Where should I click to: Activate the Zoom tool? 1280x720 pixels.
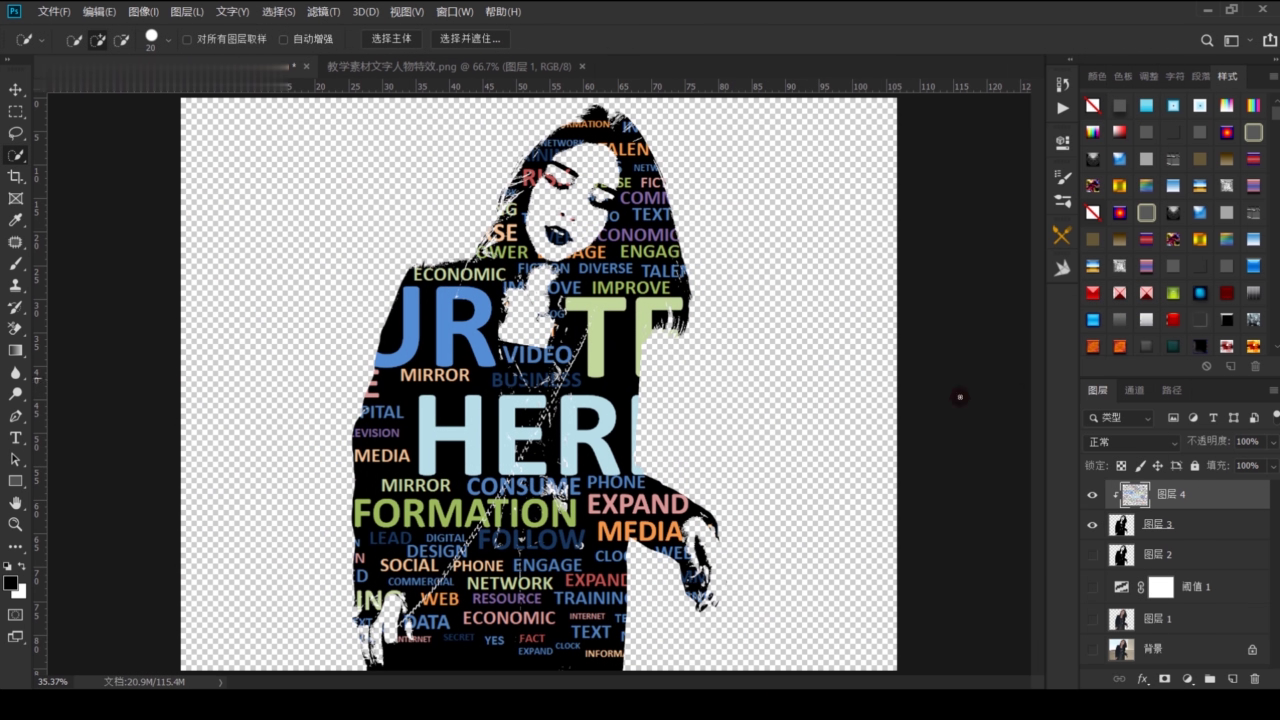tap(15, 524)
